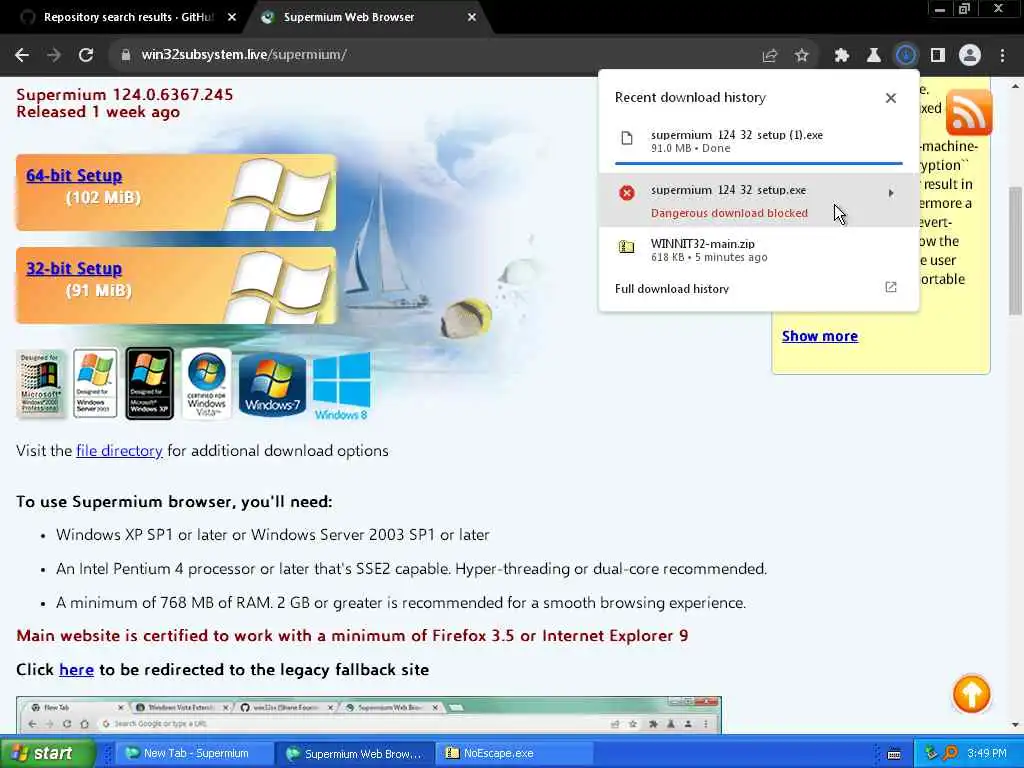Click here for legacy fallback site
Viewport: 1024px width, 768px height.
(76, 670)
